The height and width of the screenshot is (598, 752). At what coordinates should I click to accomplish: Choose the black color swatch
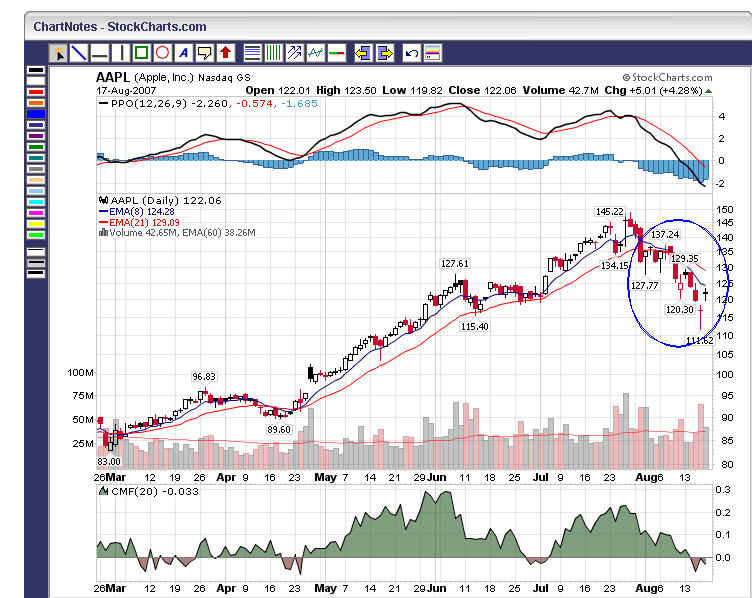click(x=36, y=70)
